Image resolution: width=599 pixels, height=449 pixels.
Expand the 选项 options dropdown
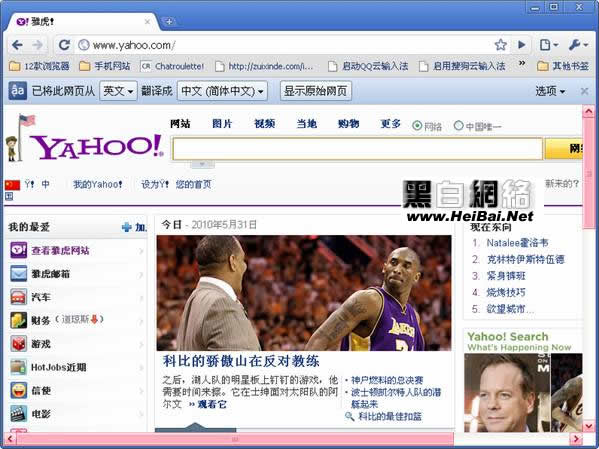[550, 91]
